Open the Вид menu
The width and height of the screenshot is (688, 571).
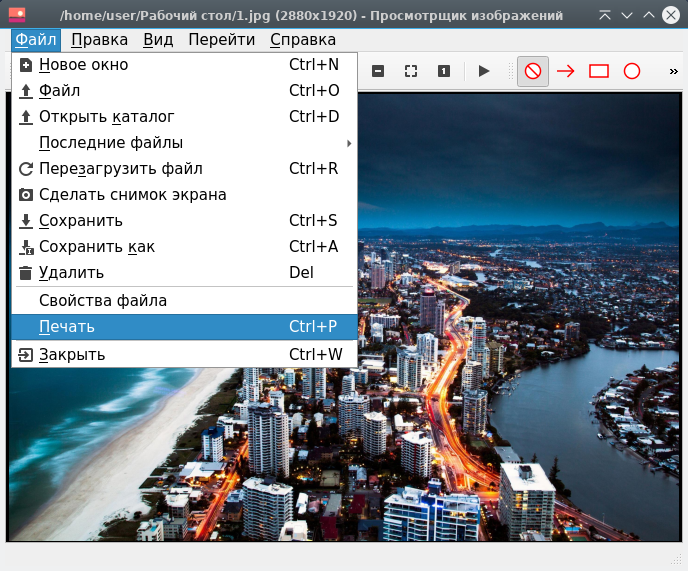click(x=158, y=40)
